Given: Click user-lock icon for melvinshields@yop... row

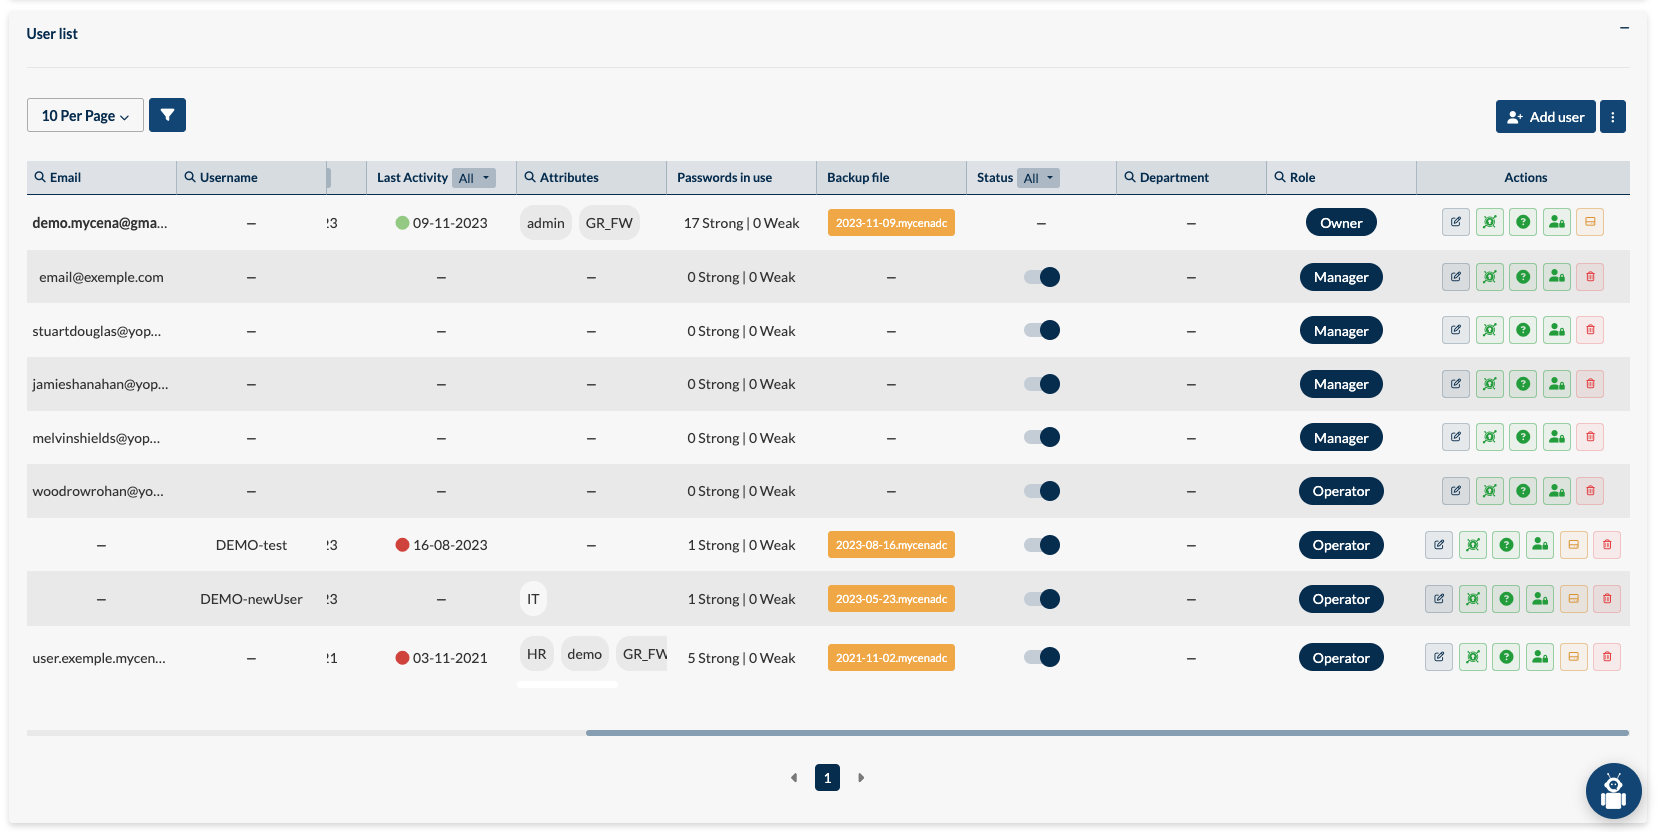Looking at the screenshot, I should point(1557,437).
